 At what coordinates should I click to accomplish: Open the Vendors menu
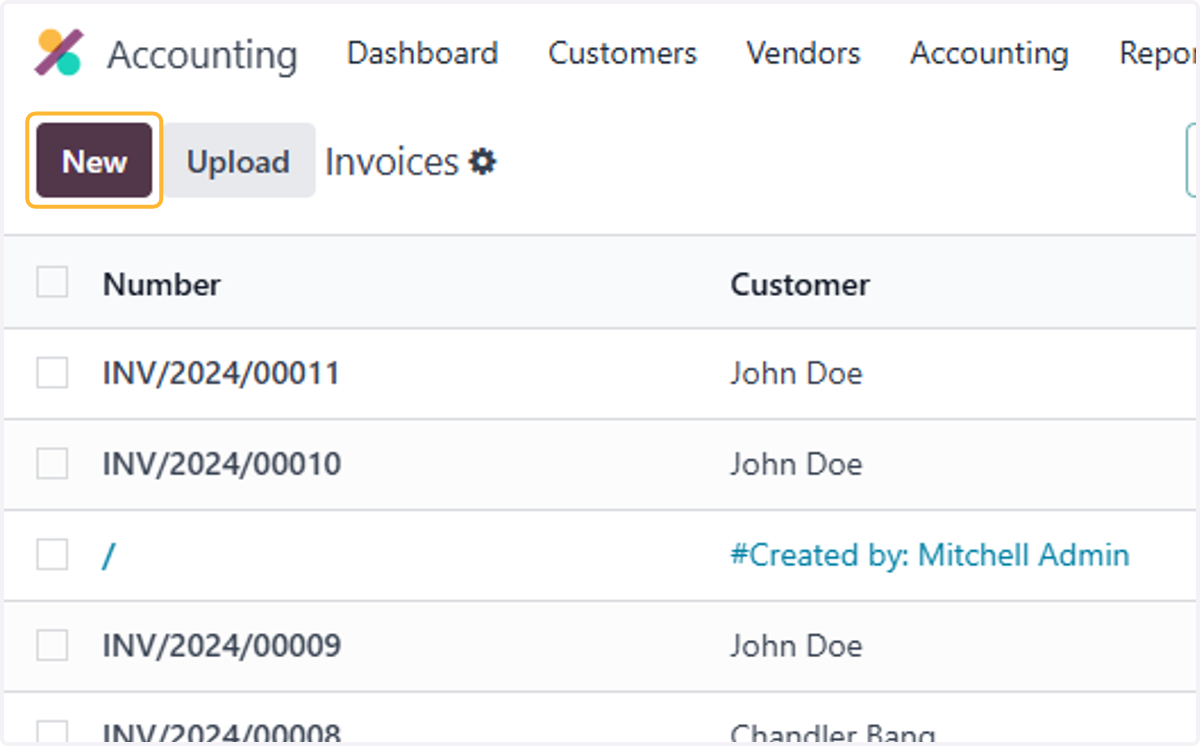(x=803, y=53)
